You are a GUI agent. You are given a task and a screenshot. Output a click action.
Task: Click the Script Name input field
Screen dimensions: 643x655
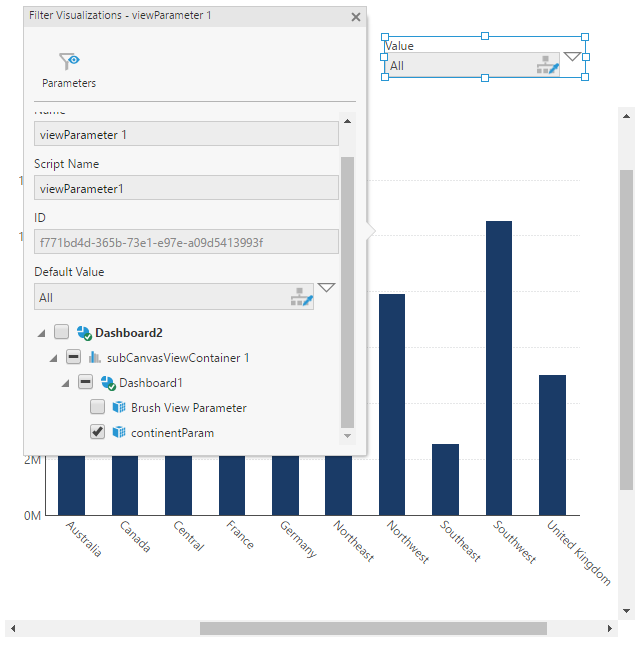[x=186, y=188]
